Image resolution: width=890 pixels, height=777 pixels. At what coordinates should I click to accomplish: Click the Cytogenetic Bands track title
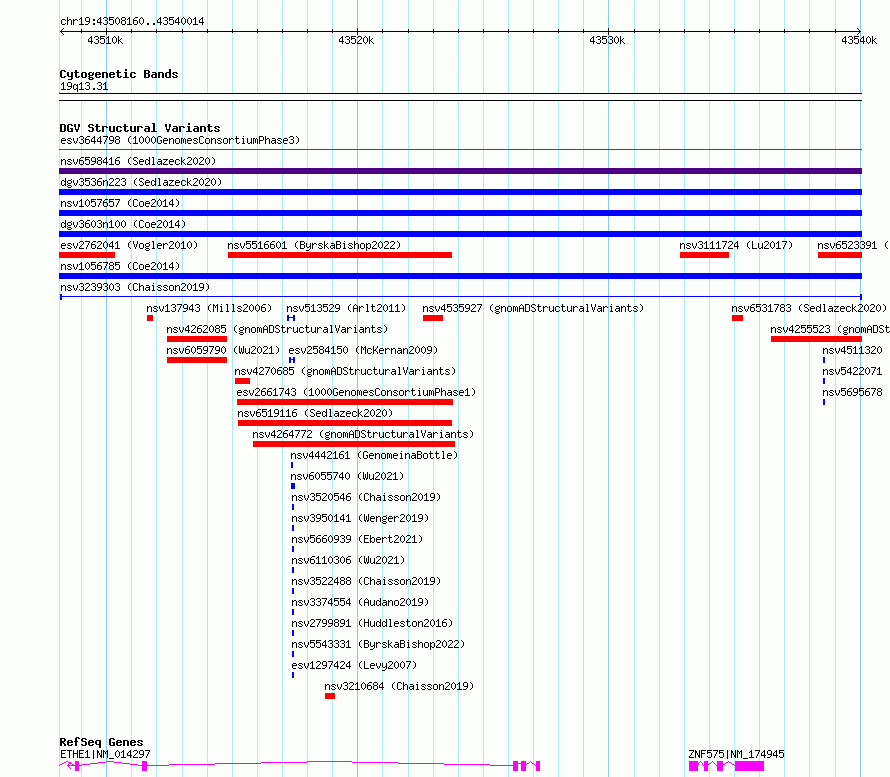coord(119,74)
